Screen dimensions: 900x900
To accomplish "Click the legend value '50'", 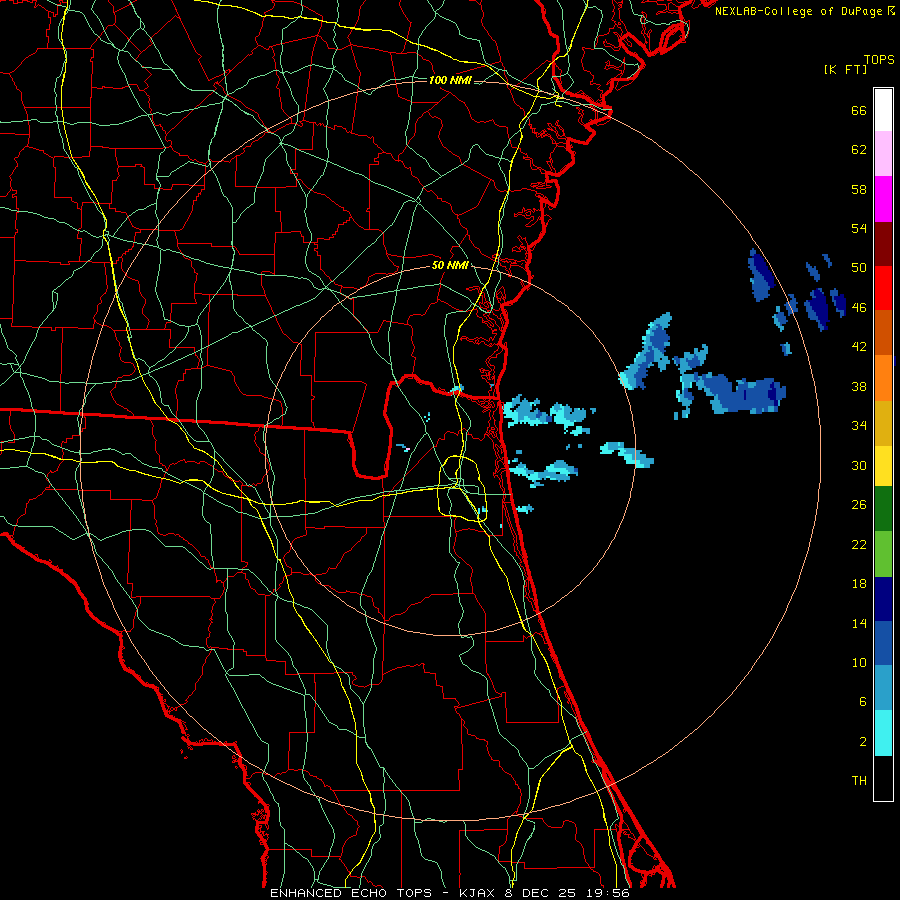I will tap(859, 268).
